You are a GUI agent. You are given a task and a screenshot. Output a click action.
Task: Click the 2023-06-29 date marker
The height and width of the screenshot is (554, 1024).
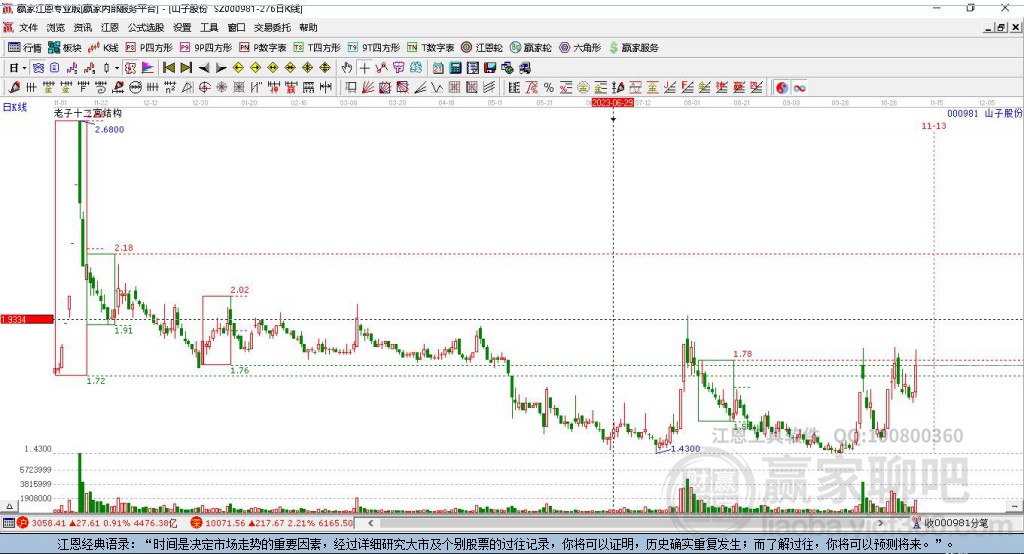click(613, 103)
